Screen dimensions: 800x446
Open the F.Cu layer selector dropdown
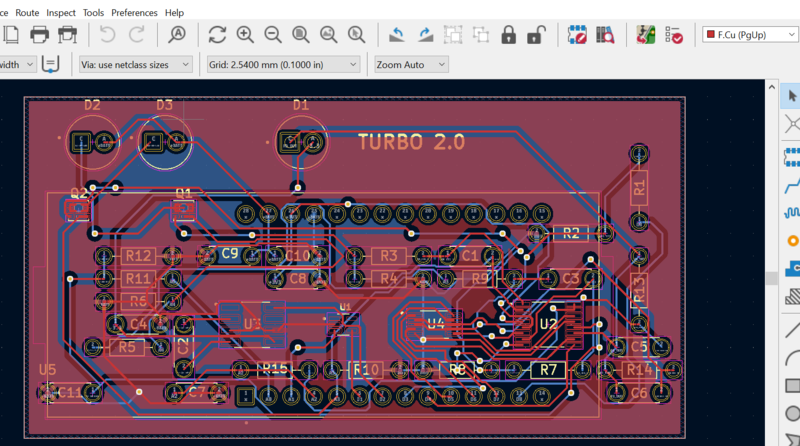click(751, 35)
